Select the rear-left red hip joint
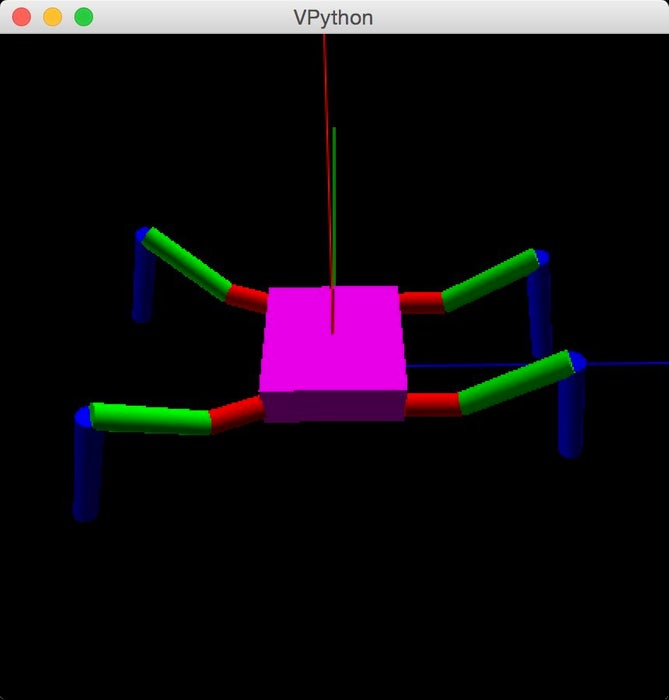Image resolution: width=669 pixels, height=700 pixels. (247, 298)
